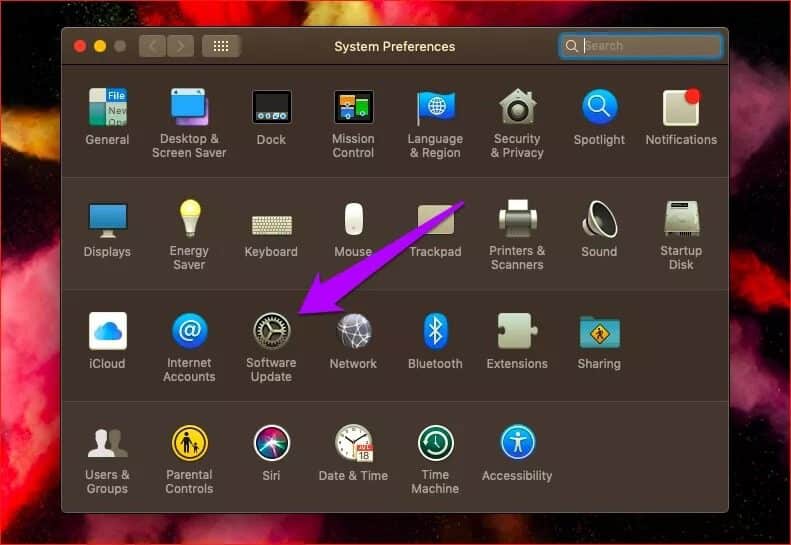Click the forward navigation arrow
Image resolution: width=791 pixels, height=545 pixels.
[x=181, y=46]
